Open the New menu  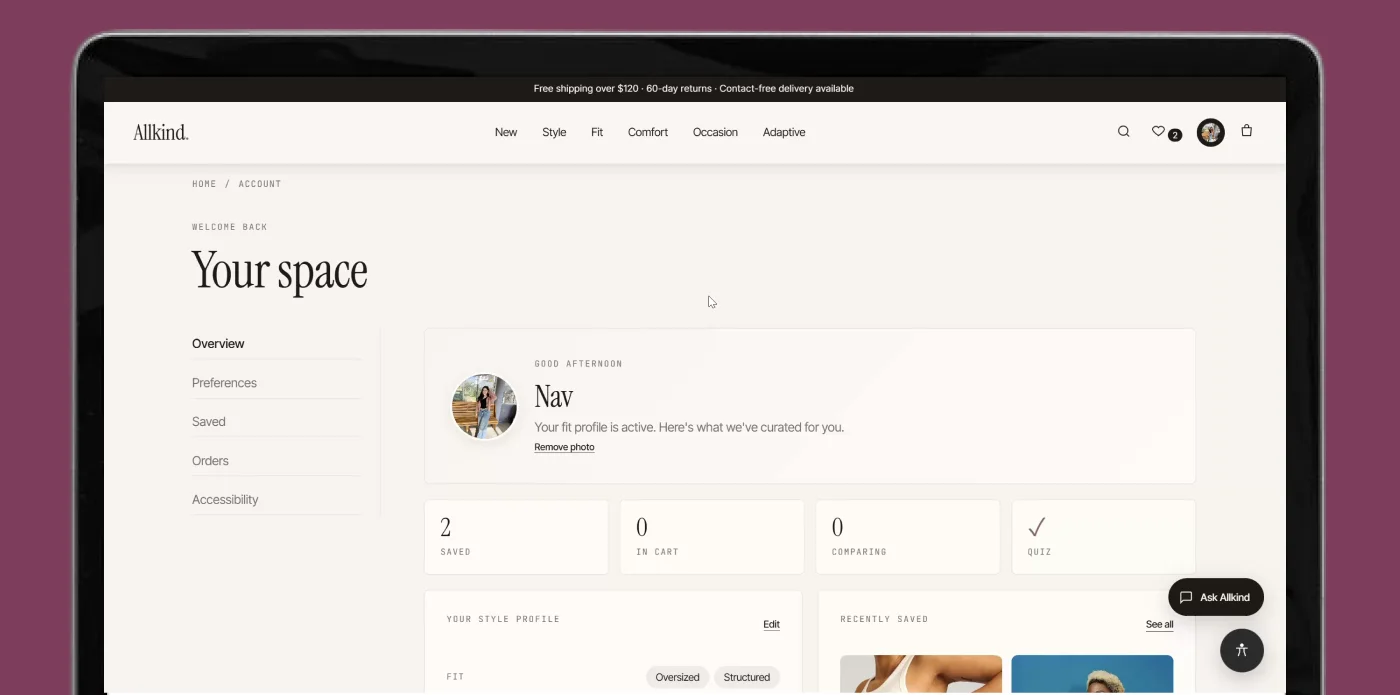point(506,132)
